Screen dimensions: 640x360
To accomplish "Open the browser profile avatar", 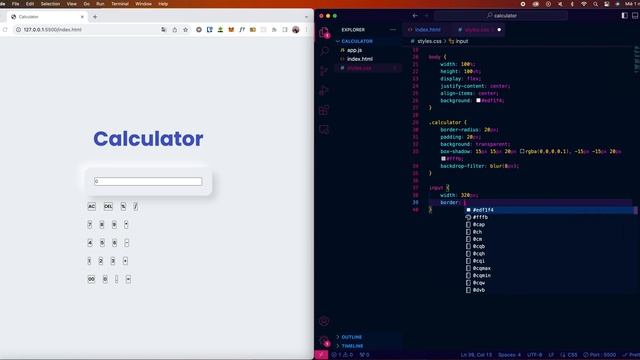I will click(296, 30).
